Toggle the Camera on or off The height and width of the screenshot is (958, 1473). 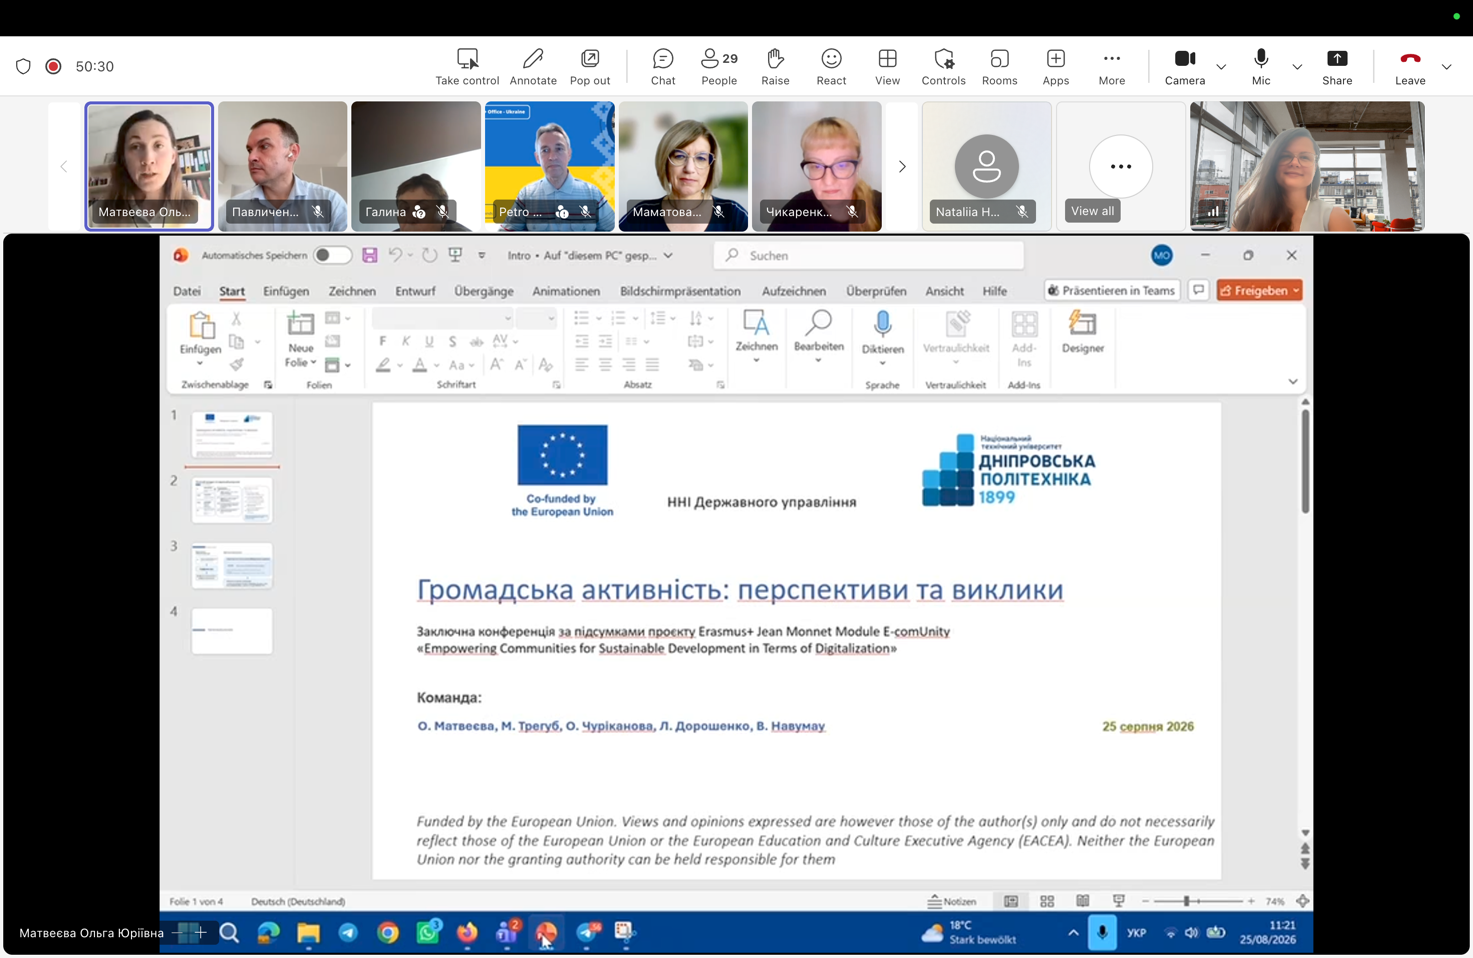pos(1185,67)
